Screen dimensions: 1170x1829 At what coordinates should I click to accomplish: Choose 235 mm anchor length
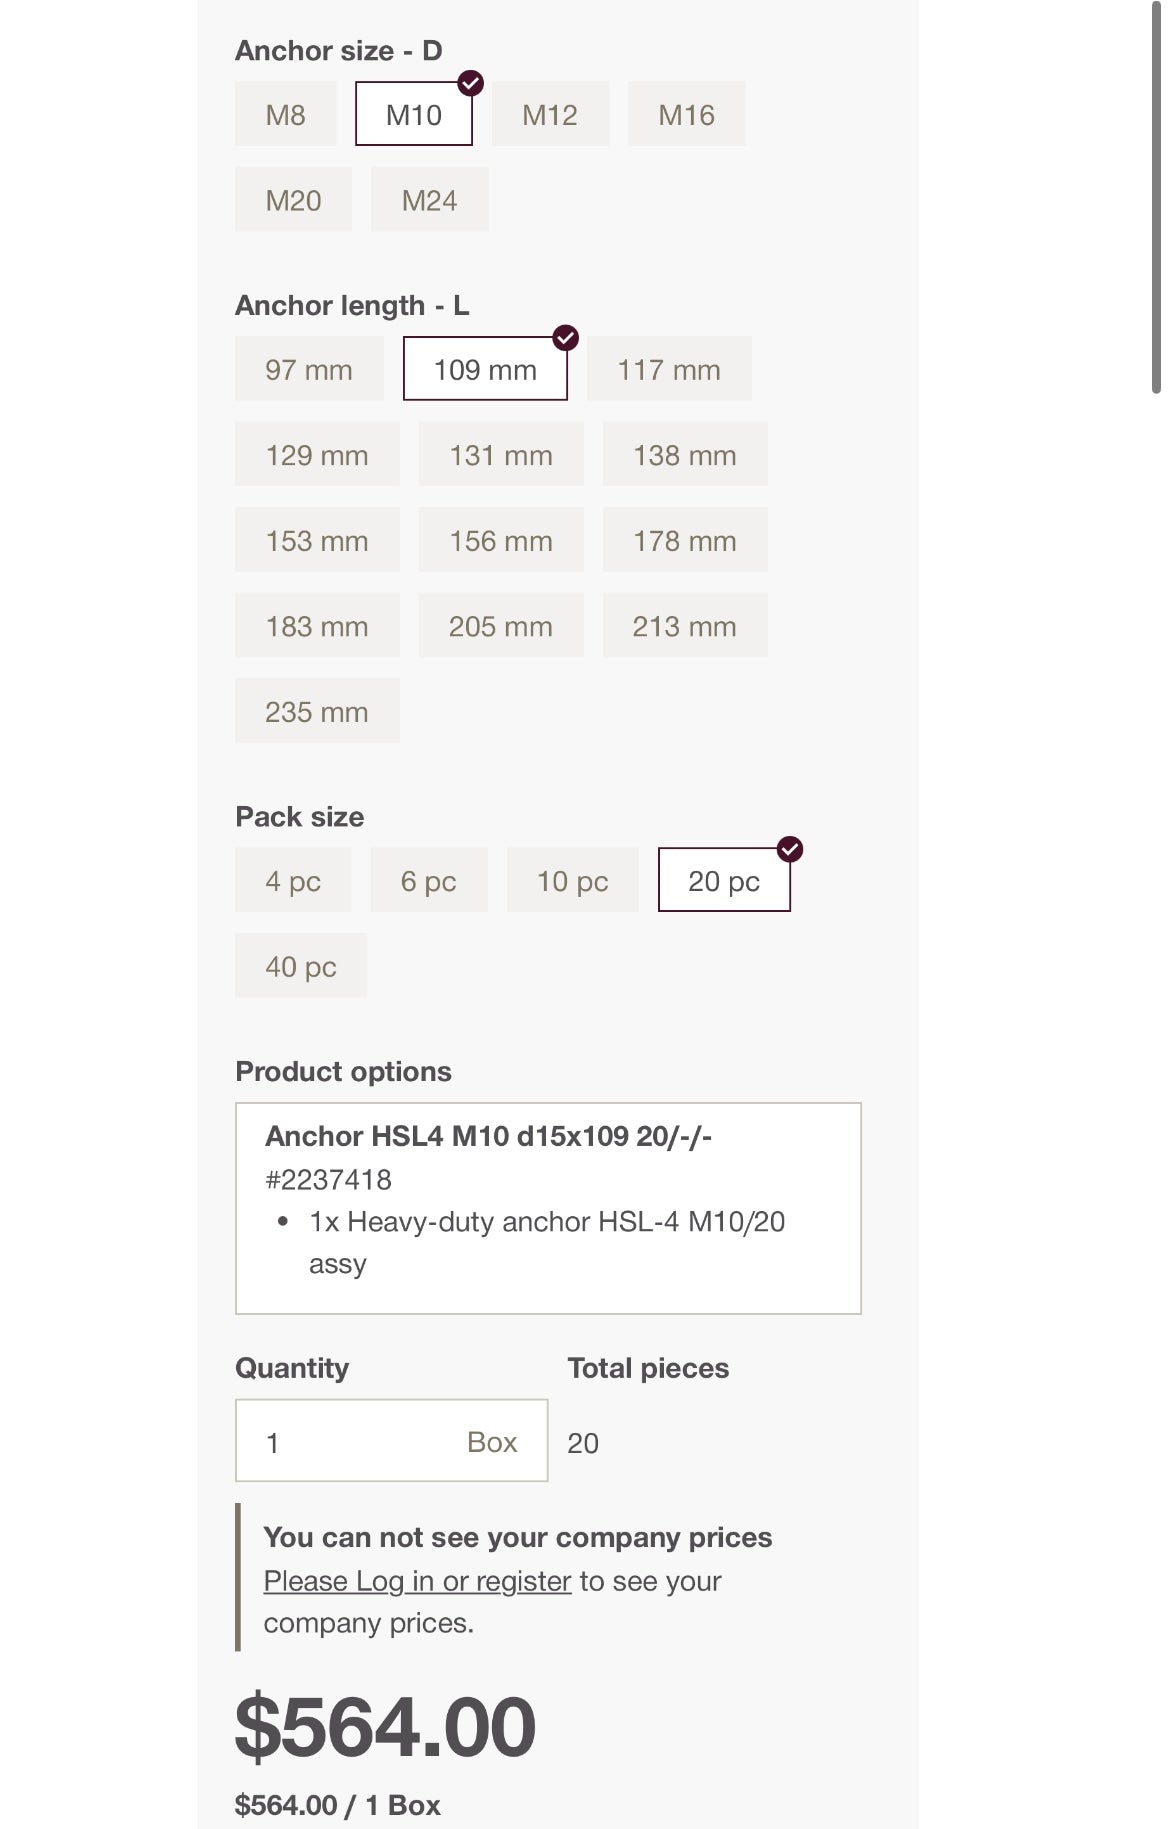pyautogui.click(x=316, y=711)
